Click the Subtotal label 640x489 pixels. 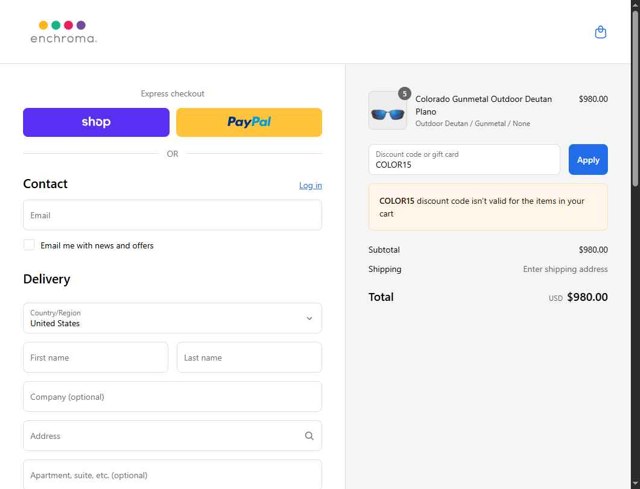(384, 250)
